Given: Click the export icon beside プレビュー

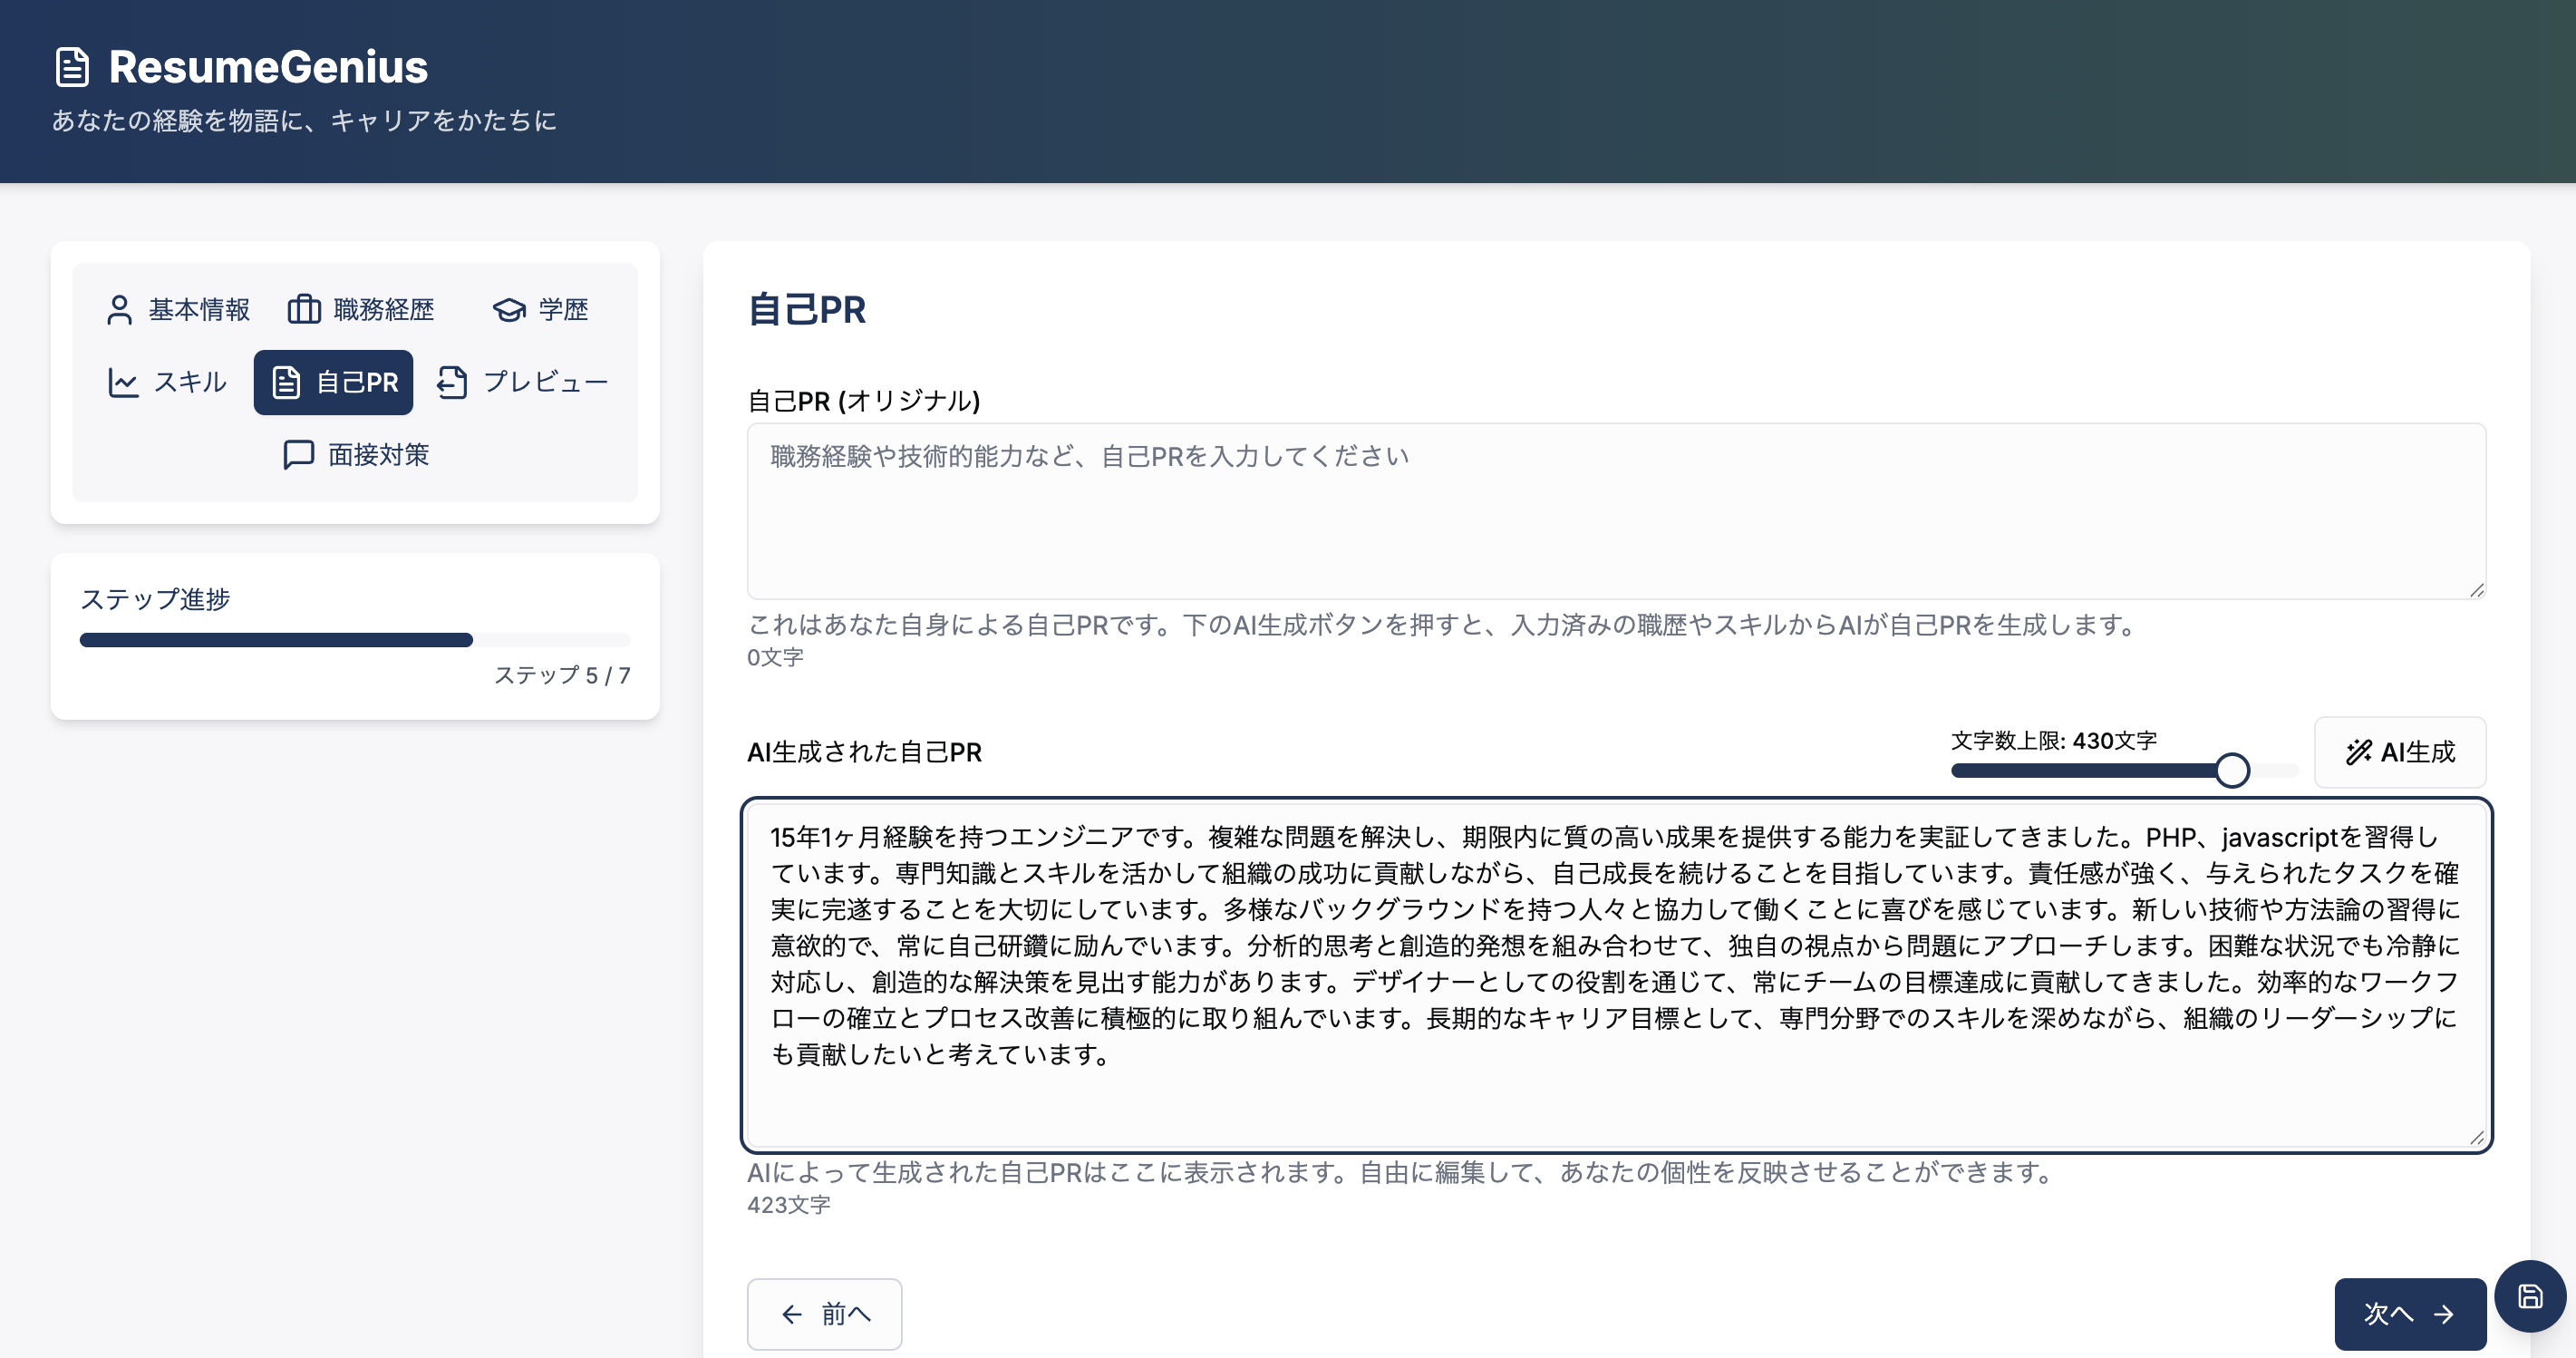Looking at the screenshot, I should pos(452,382).
